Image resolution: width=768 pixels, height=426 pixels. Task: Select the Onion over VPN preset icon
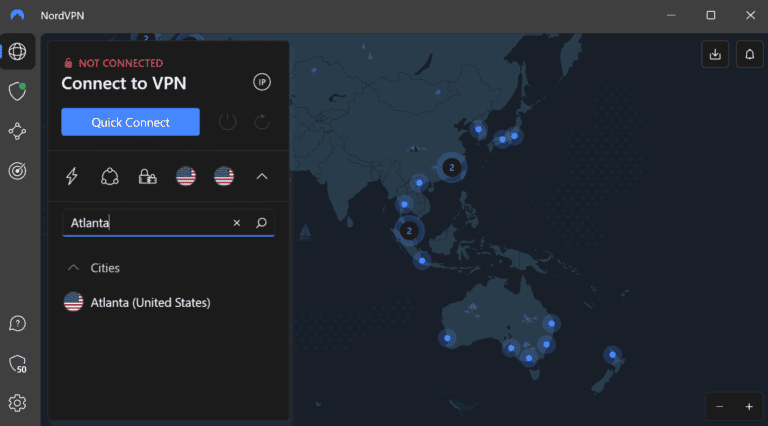[110, 176]
